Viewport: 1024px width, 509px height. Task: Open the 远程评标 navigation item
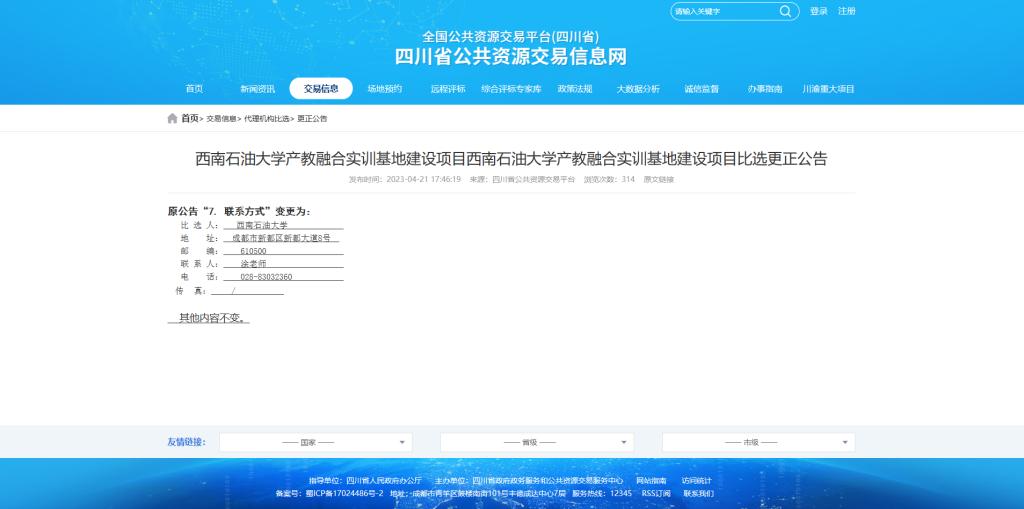448,89
